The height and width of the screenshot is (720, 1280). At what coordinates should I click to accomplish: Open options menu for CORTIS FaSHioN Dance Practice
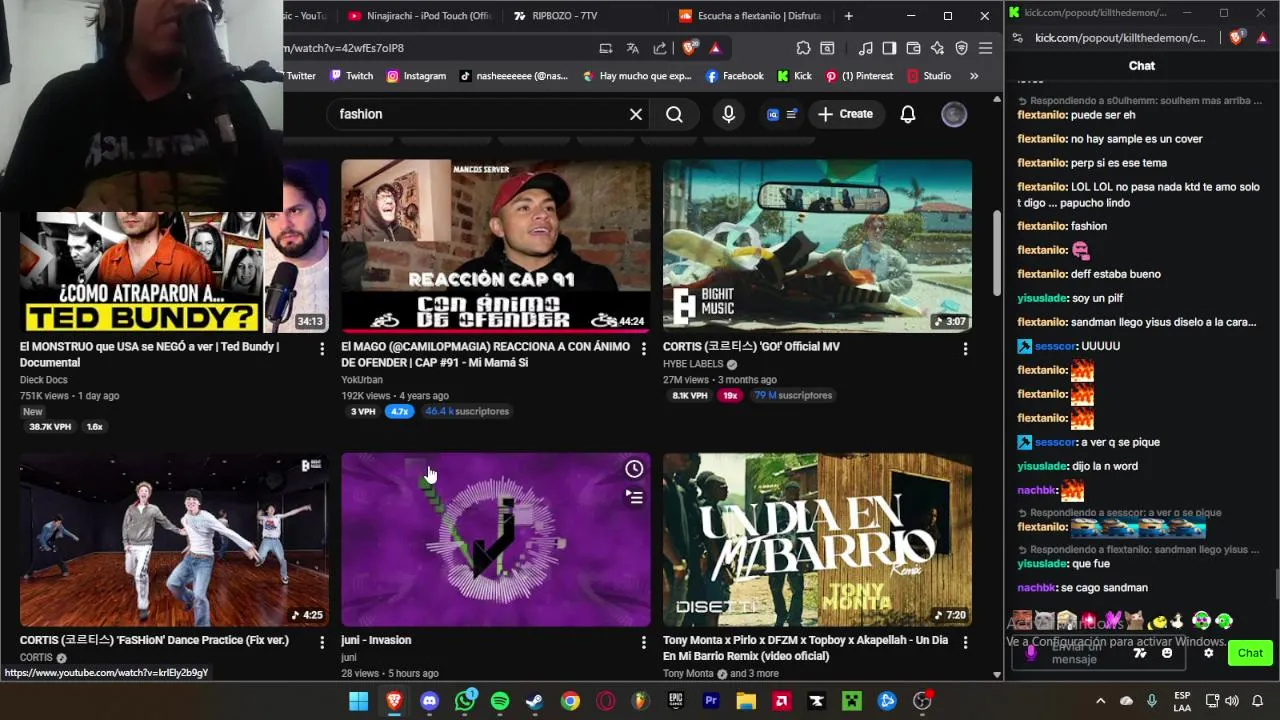click(x=322, y=641)
